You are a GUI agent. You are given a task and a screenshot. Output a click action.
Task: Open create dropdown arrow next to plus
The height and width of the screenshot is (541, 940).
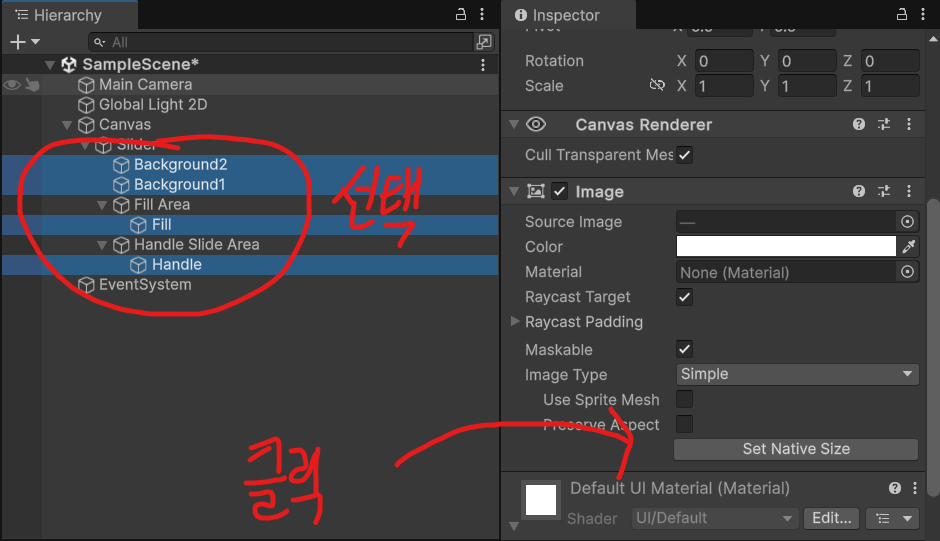[35, 42]
